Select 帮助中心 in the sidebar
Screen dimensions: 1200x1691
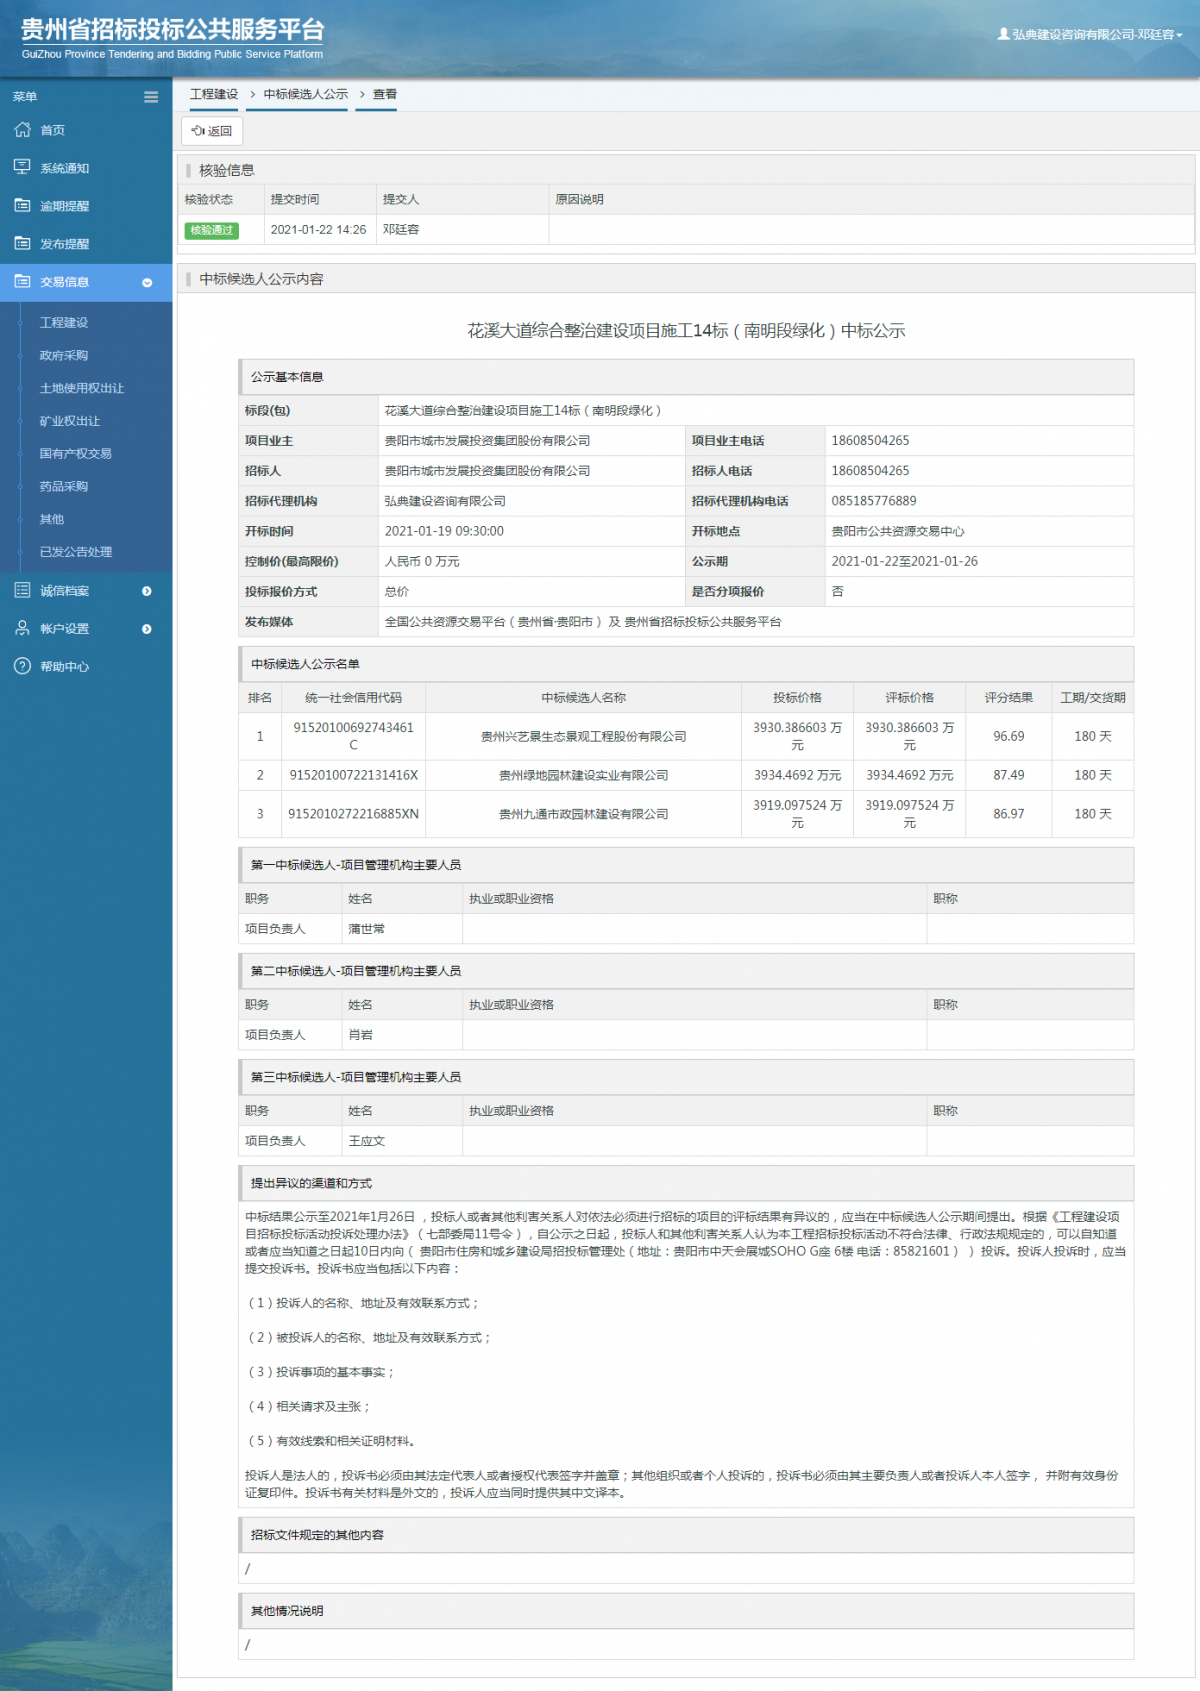tap(64, 667)
